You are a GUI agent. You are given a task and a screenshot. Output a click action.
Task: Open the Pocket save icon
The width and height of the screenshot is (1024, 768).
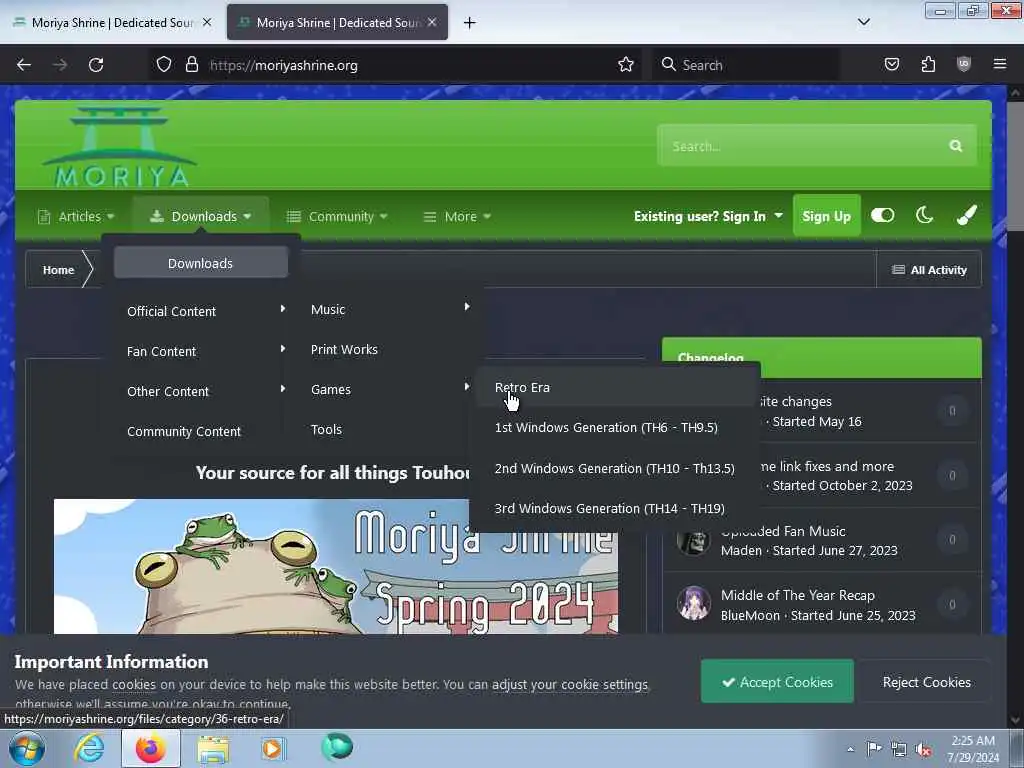(891, 64)
